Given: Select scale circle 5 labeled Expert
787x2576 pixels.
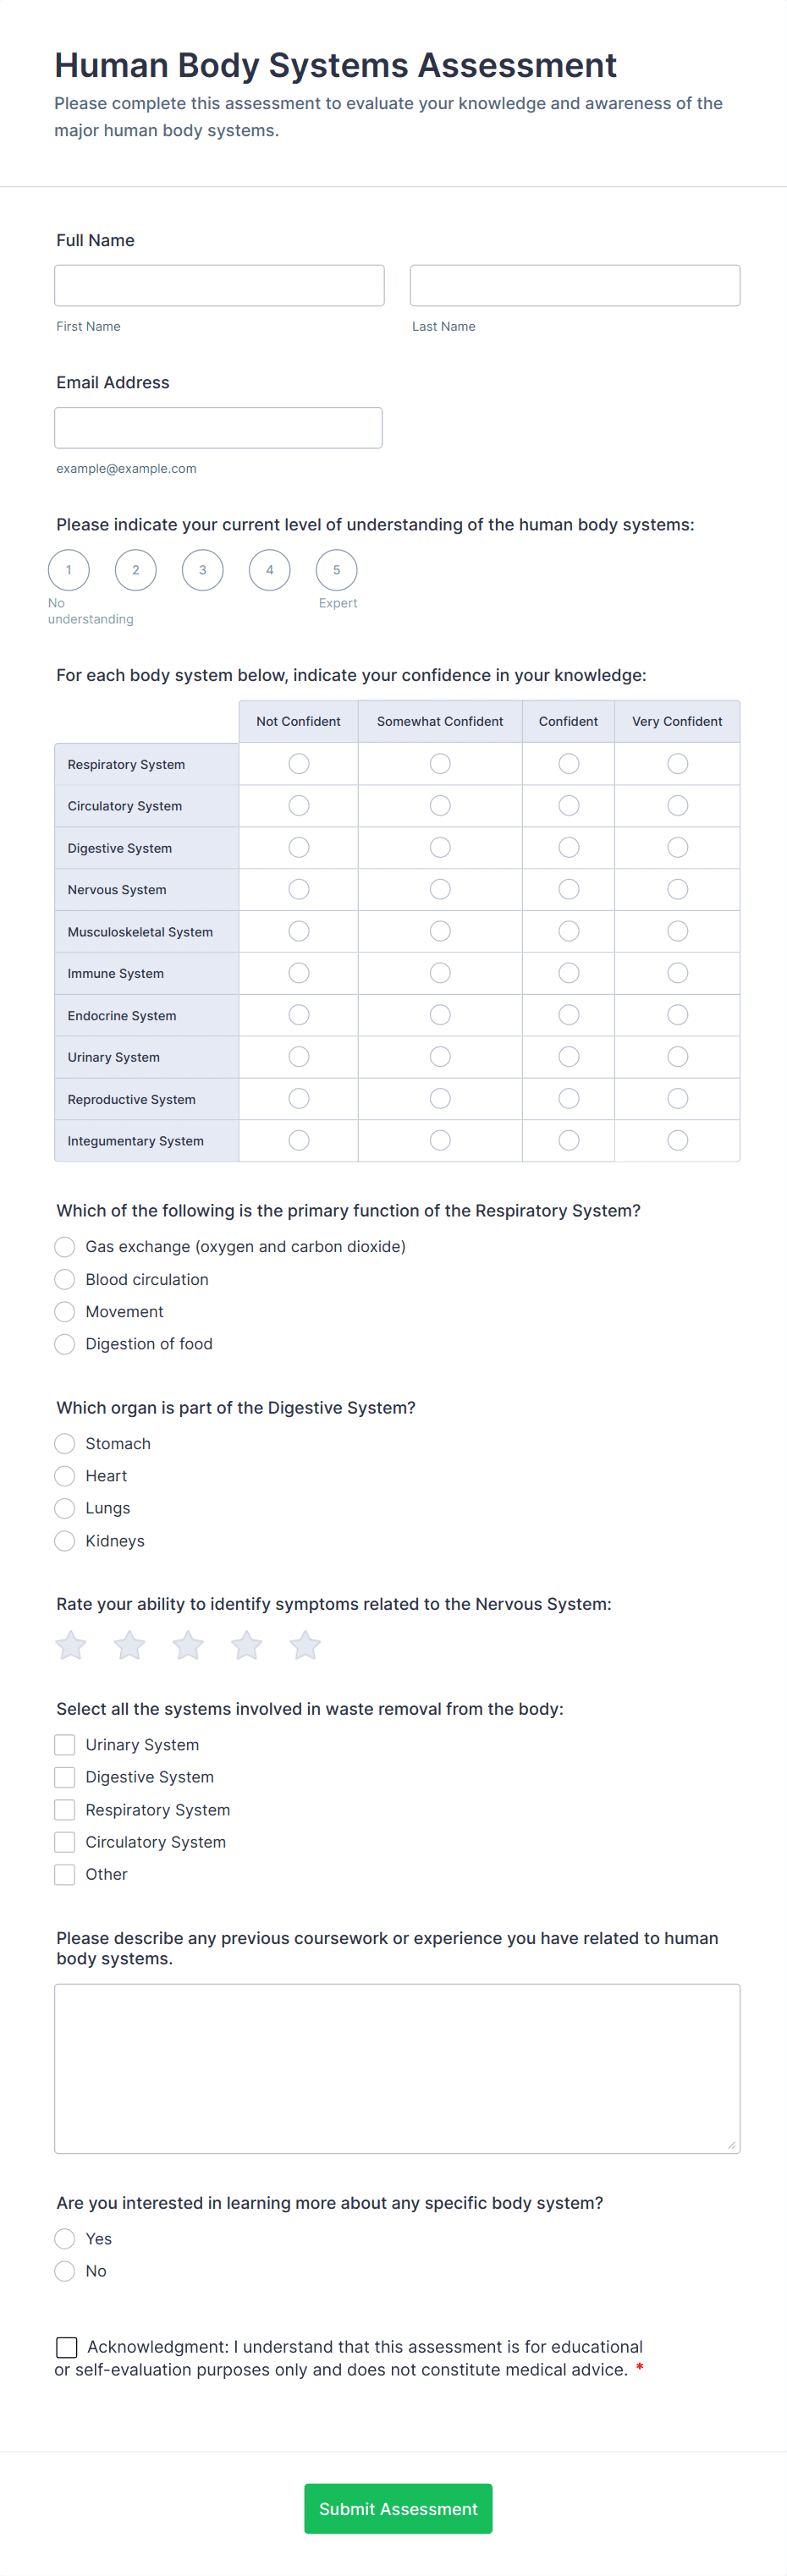Looking at the screenshot, I should (336, 570).
